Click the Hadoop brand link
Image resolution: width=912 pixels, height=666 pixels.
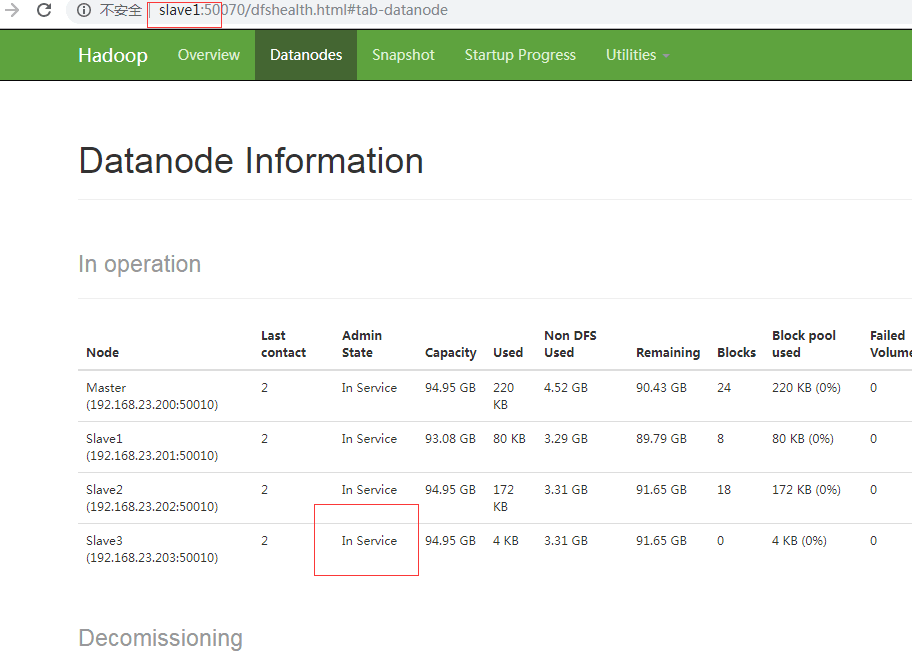tap(113, 55)
